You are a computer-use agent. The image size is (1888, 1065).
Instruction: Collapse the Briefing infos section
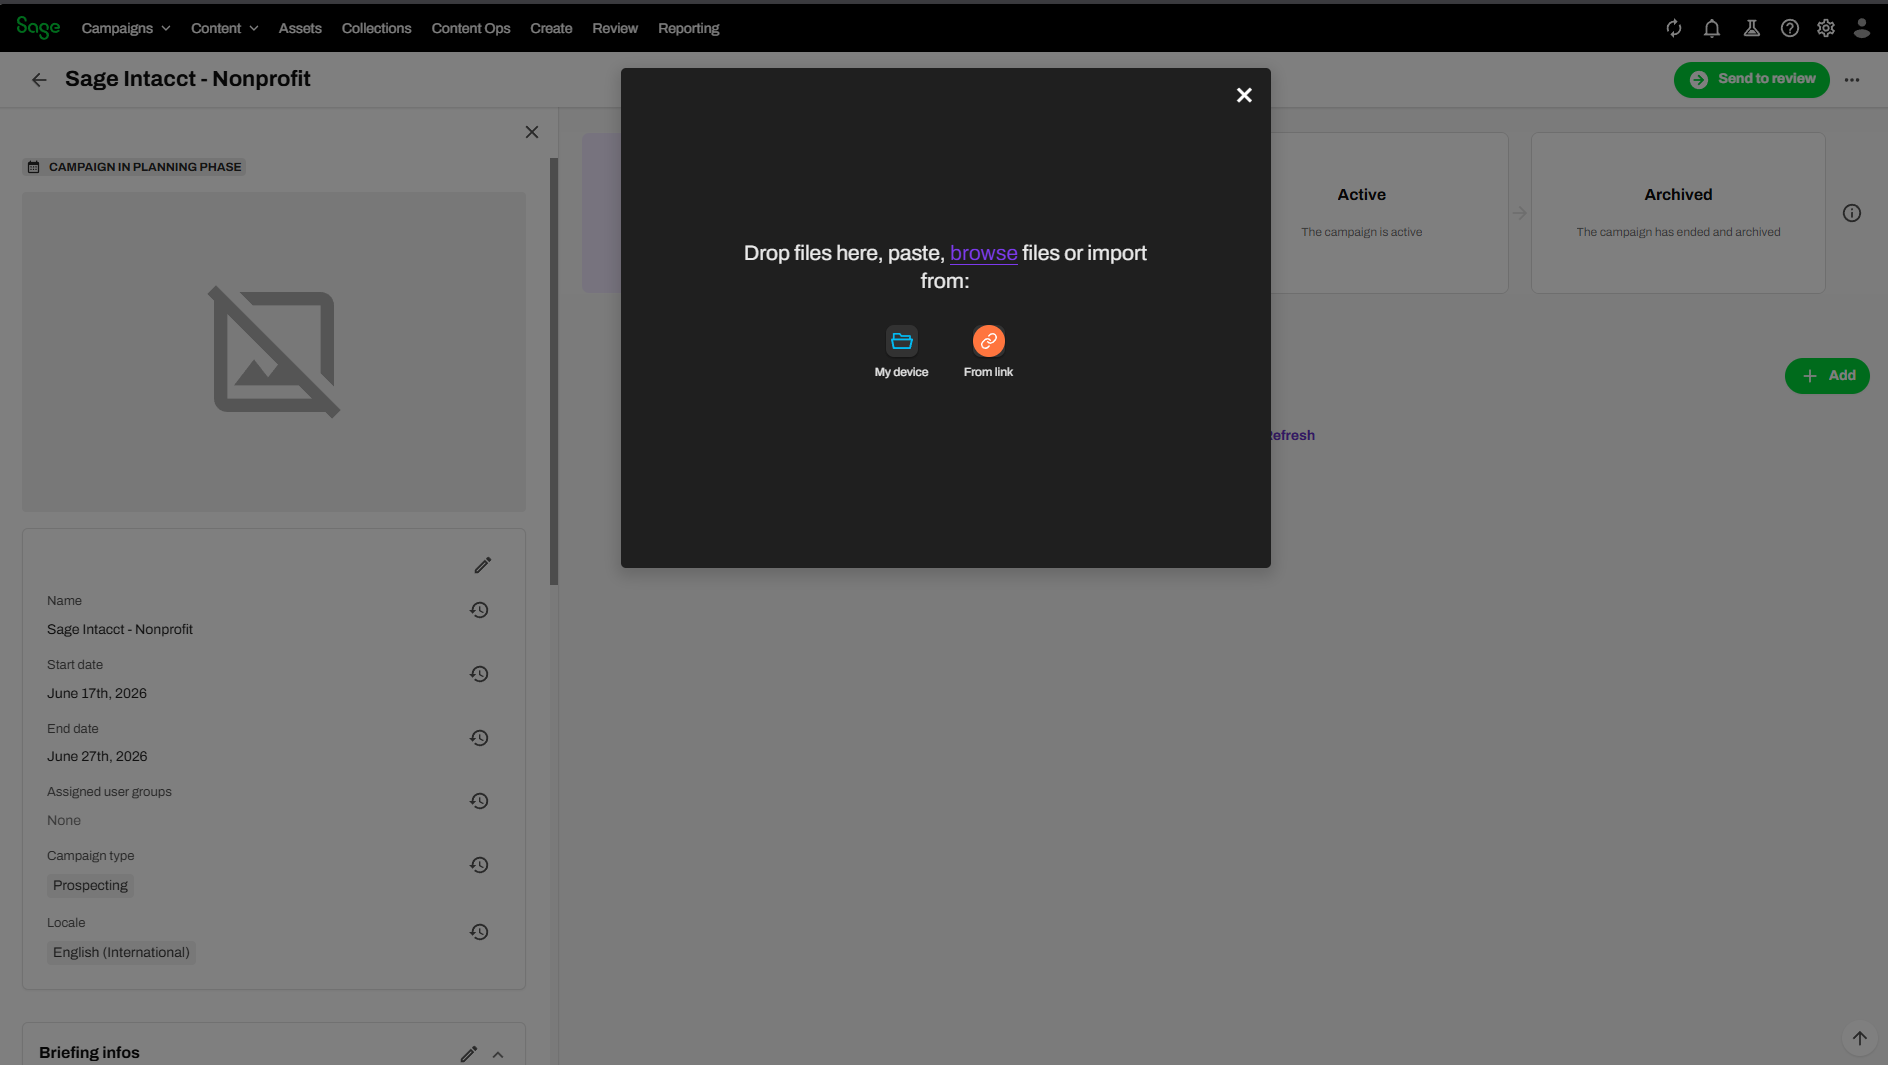(498, 1054)
